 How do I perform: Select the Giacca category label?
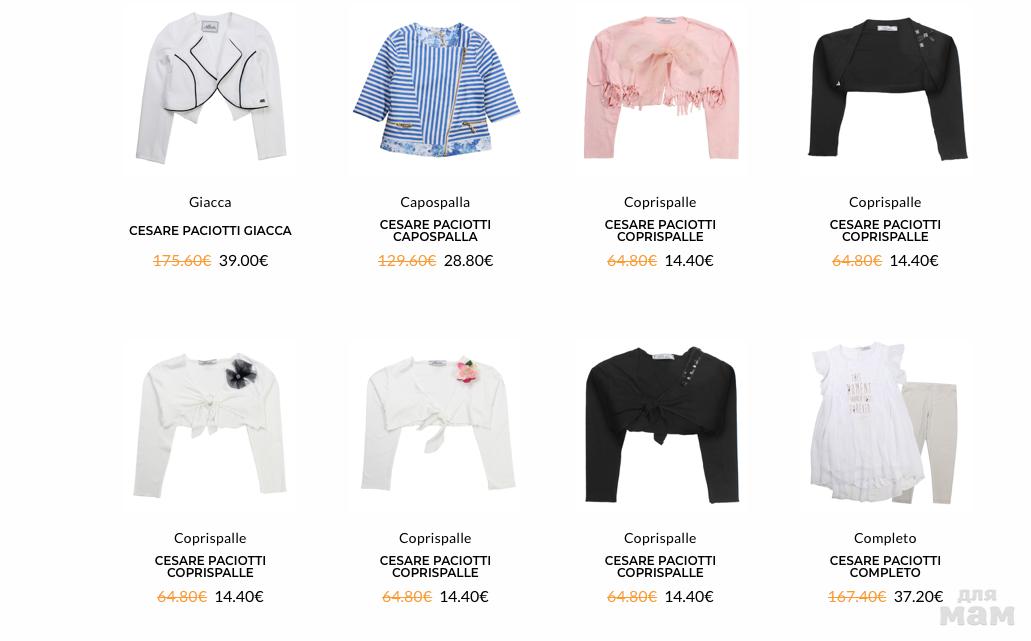coord(210,202)
